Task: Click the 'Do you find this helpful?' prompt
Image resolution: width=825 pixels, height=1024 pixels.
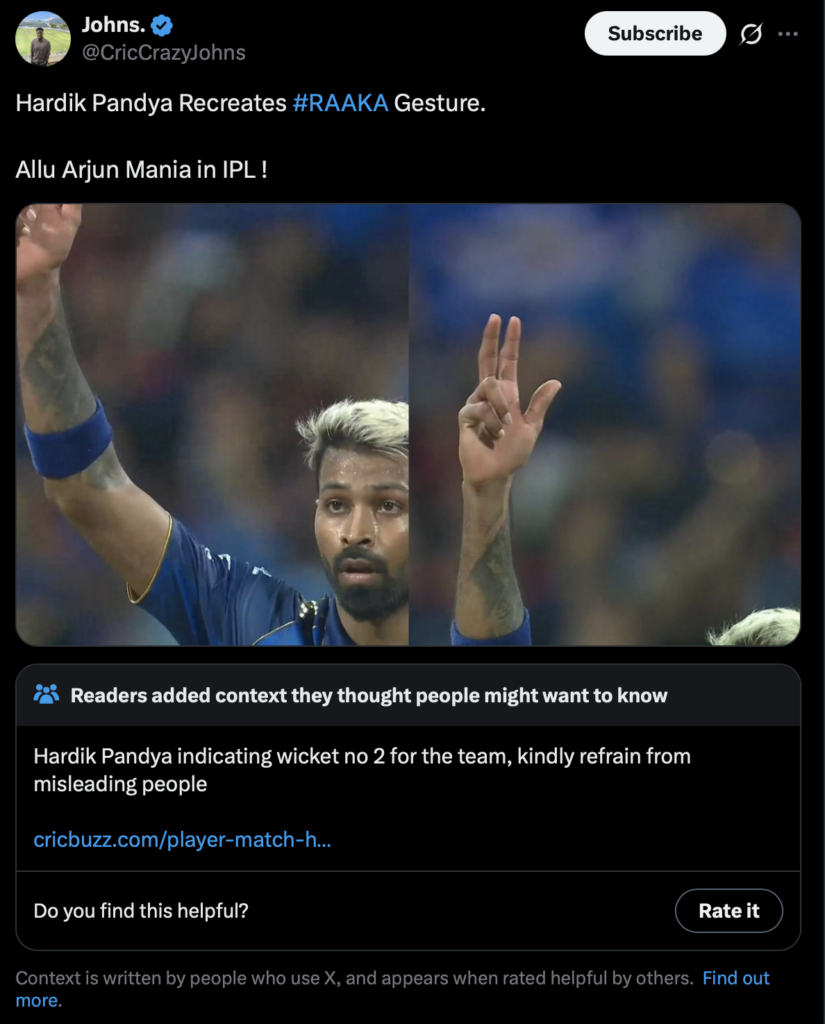Action: click(x=141, y=910)
